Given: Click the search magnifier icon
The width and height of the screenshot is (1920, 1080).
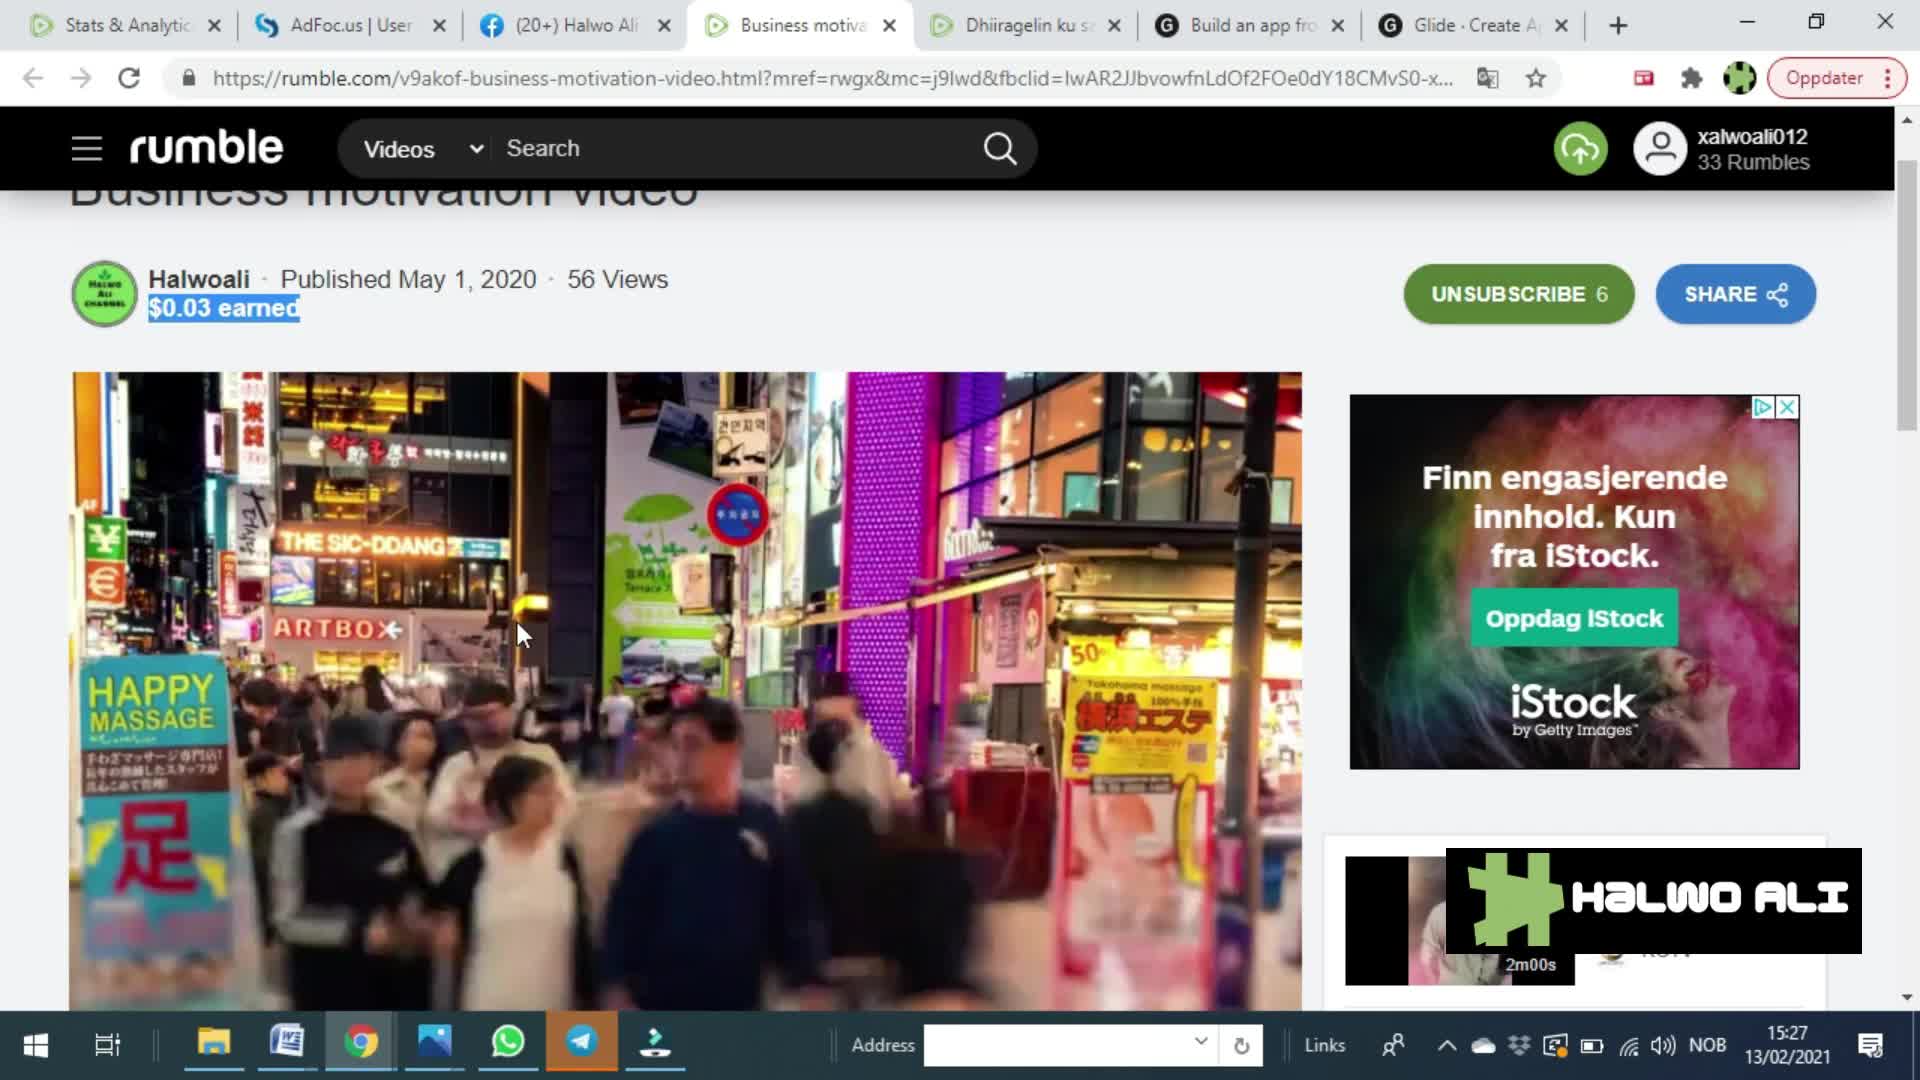Looking at the screenshot, I should coord(999,149).
